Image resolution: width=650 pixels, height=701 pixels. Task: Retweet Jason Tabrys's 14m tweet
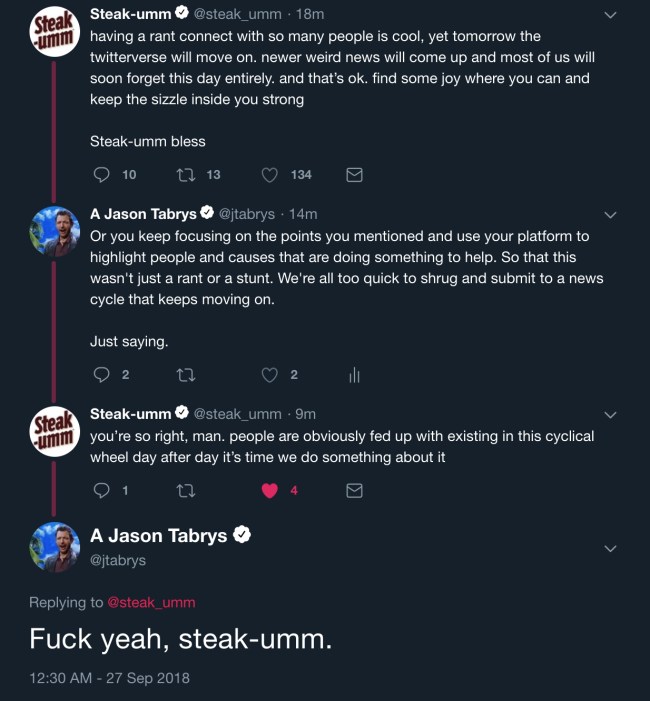click(x=185, y=375)
